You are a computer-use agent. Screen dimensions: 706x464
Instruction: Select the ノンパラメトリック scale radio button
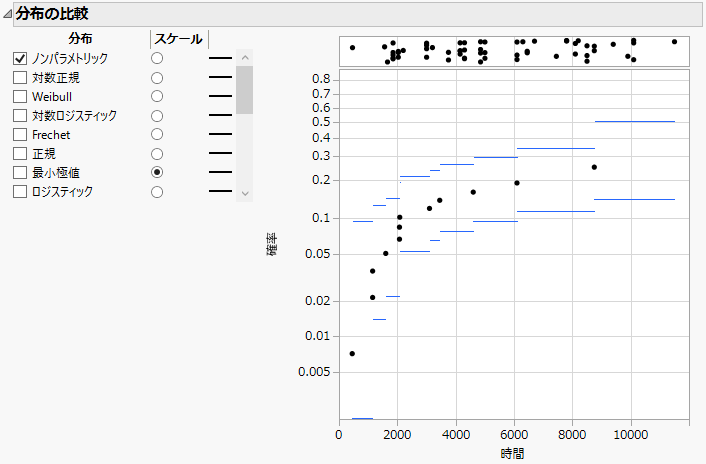coord(157,59)
